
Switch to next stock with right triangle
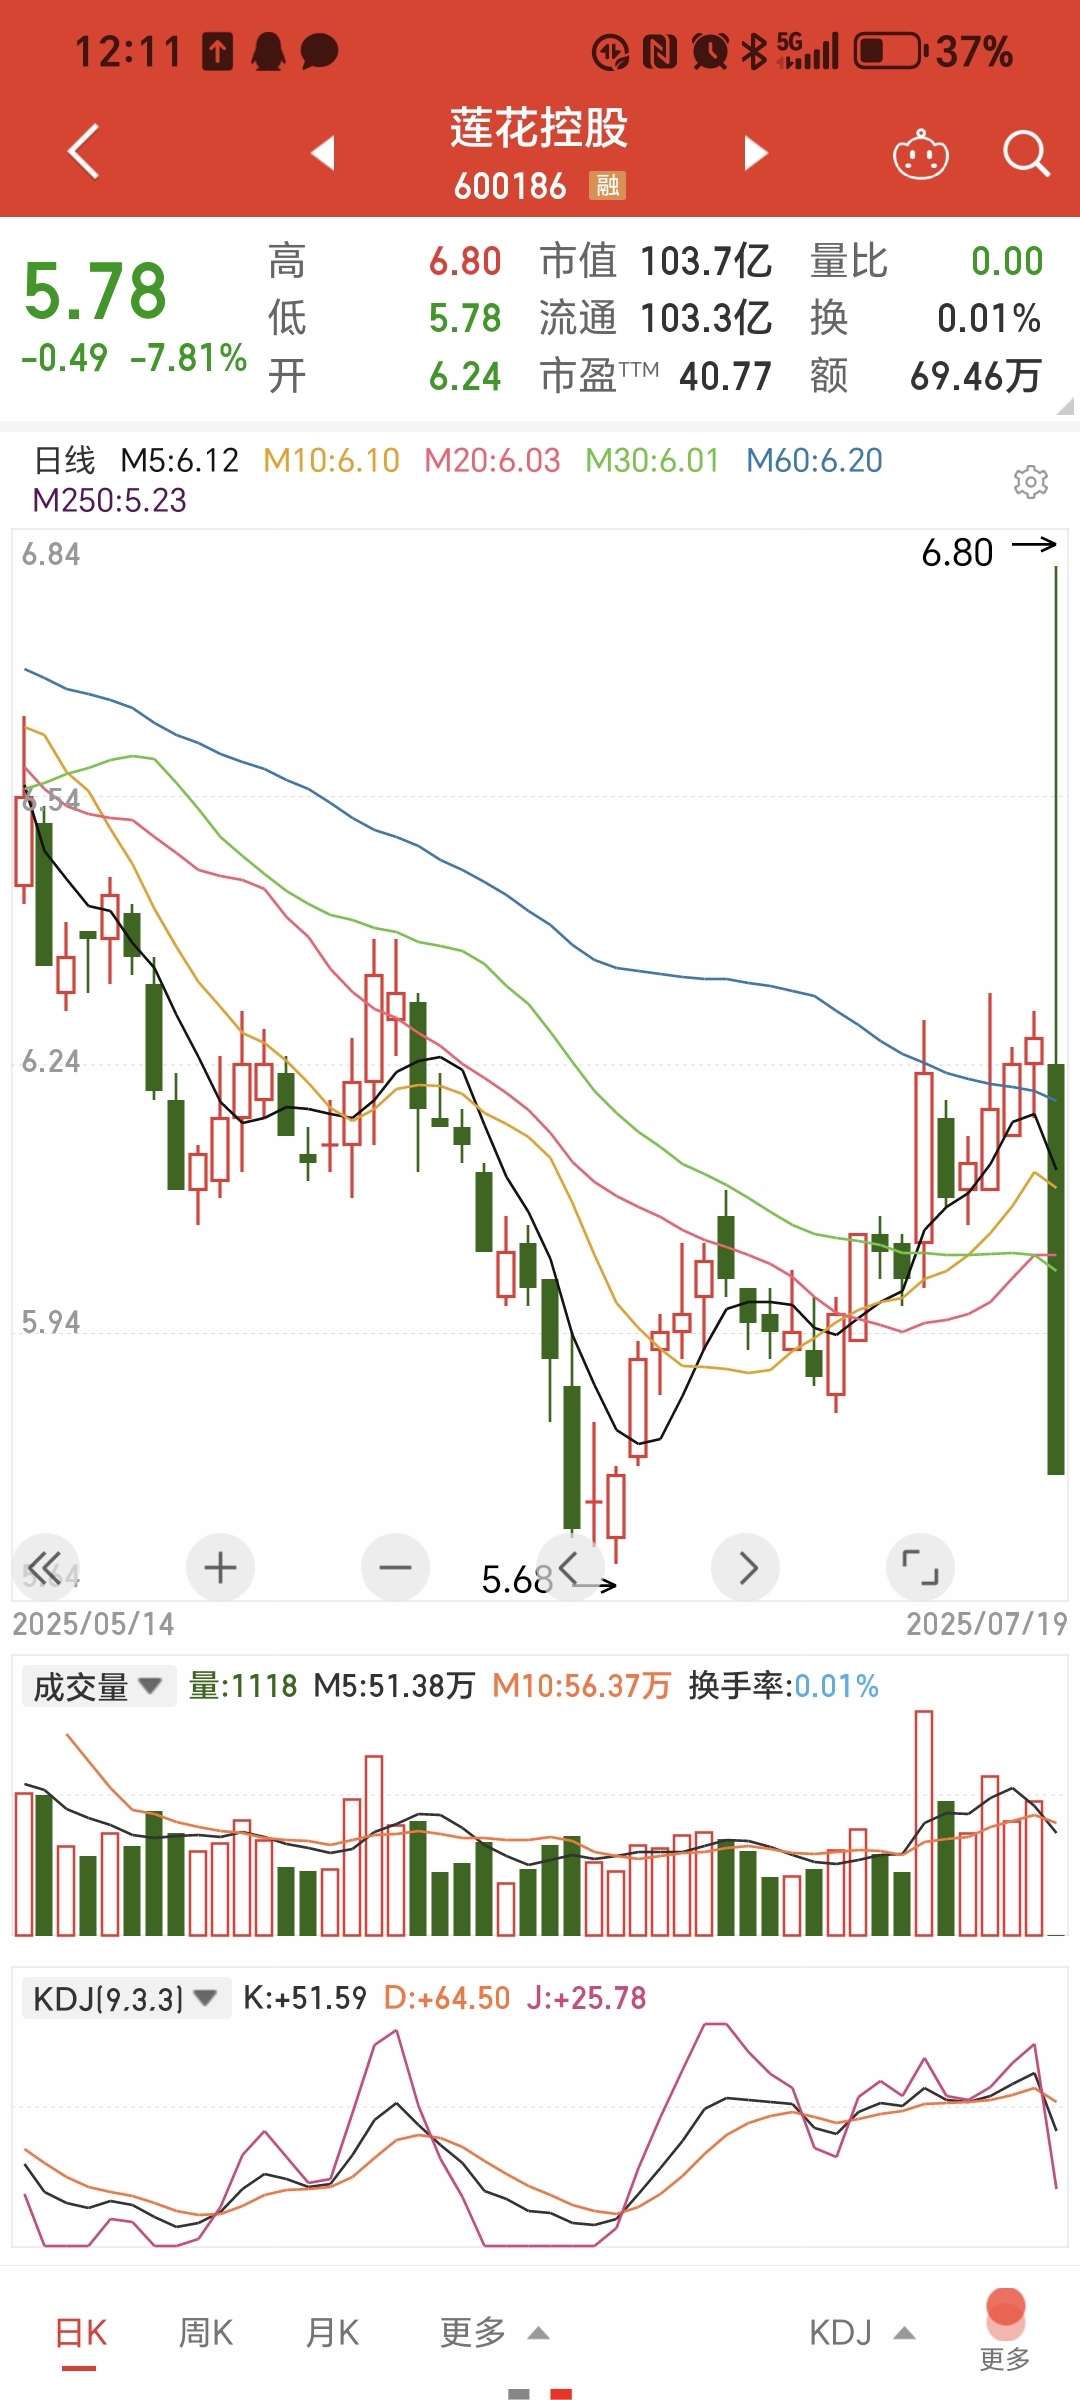(756, 153)
